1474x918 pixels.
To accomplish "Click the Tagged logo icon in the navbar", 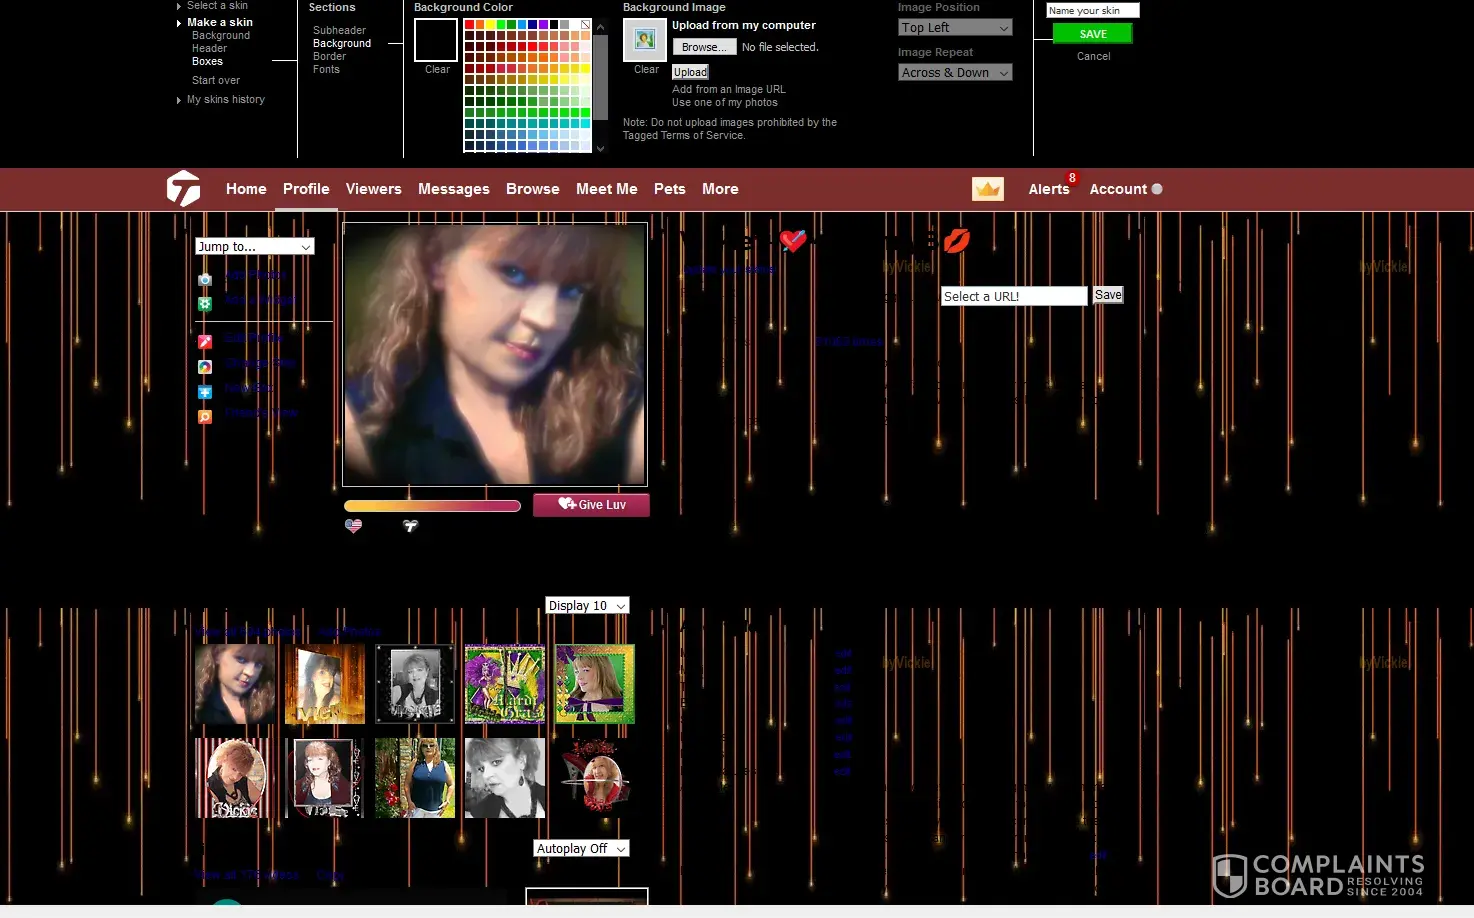I will (x=183, y=188).
